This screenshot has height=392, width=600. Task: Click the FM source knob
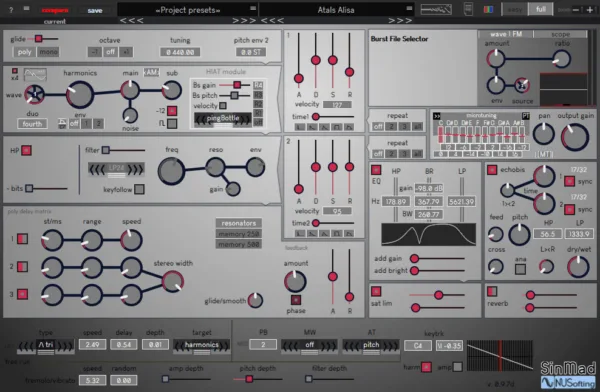click(x=522, y=85)
